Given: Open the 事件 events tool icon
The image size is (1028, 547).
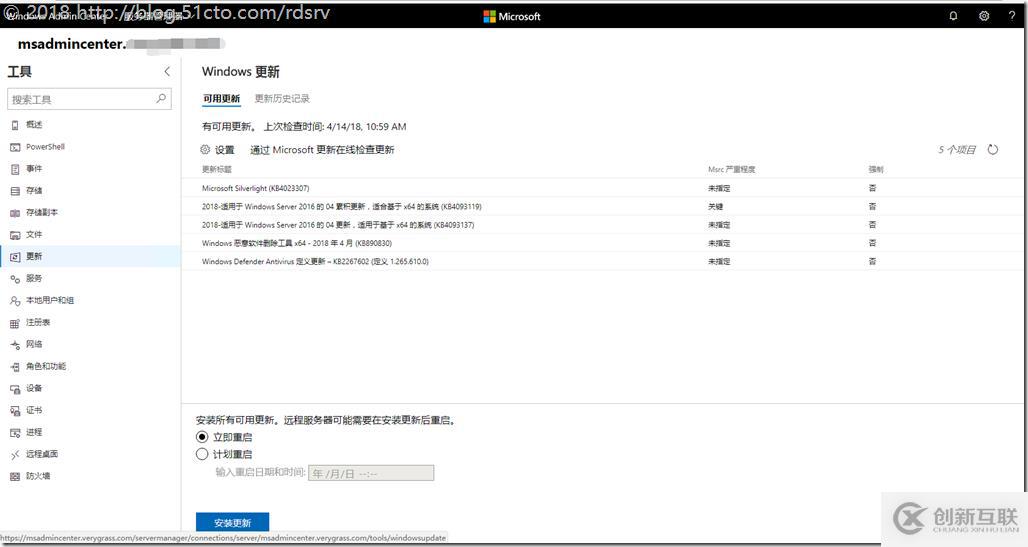Looking at the screenshot, I should [x=15, y=169].
